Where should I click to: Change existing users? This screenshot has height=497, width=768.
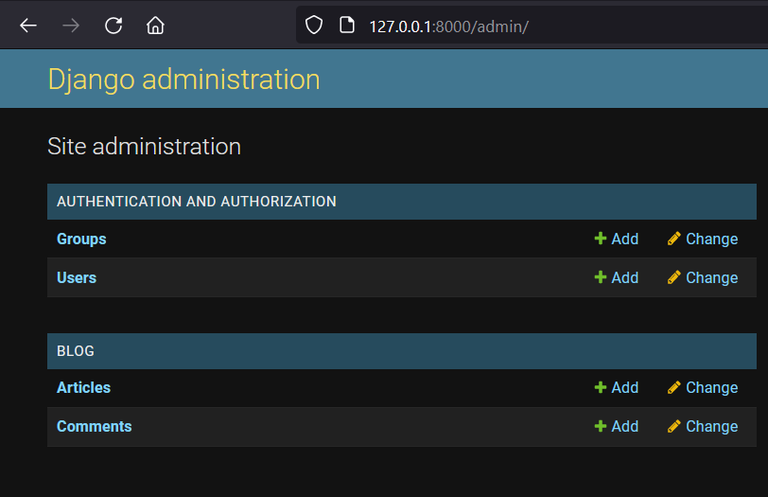pyautogui.click(x=712, y=278)
